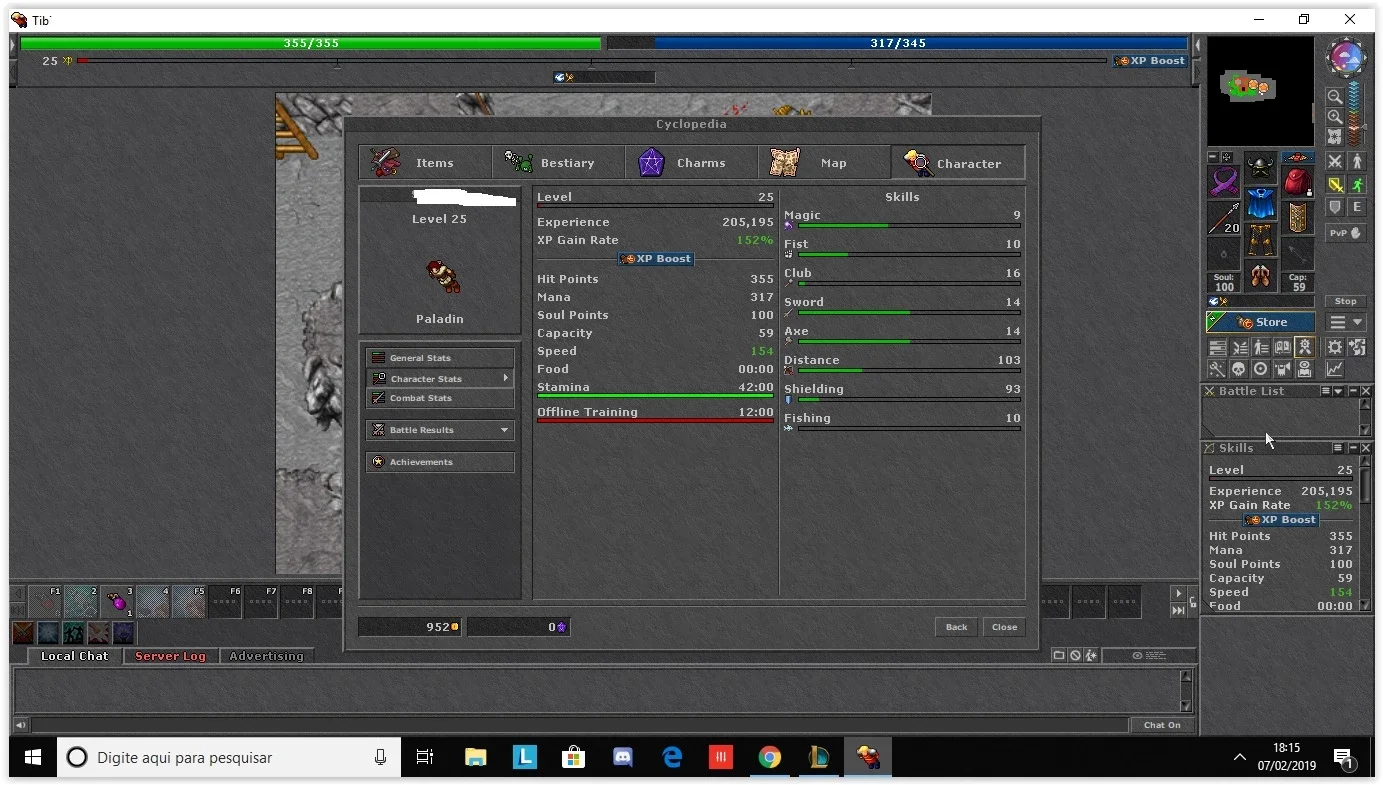
Task: Toggle Chat On button
Action: [x=1163, y=725]
